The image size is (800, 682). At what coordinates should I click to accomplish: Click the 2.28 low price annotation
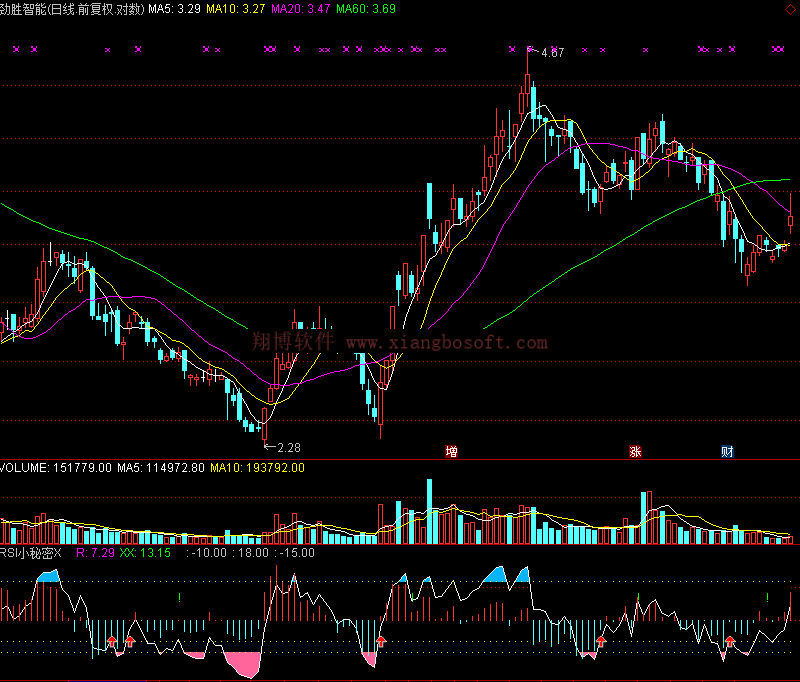(289, 448)
